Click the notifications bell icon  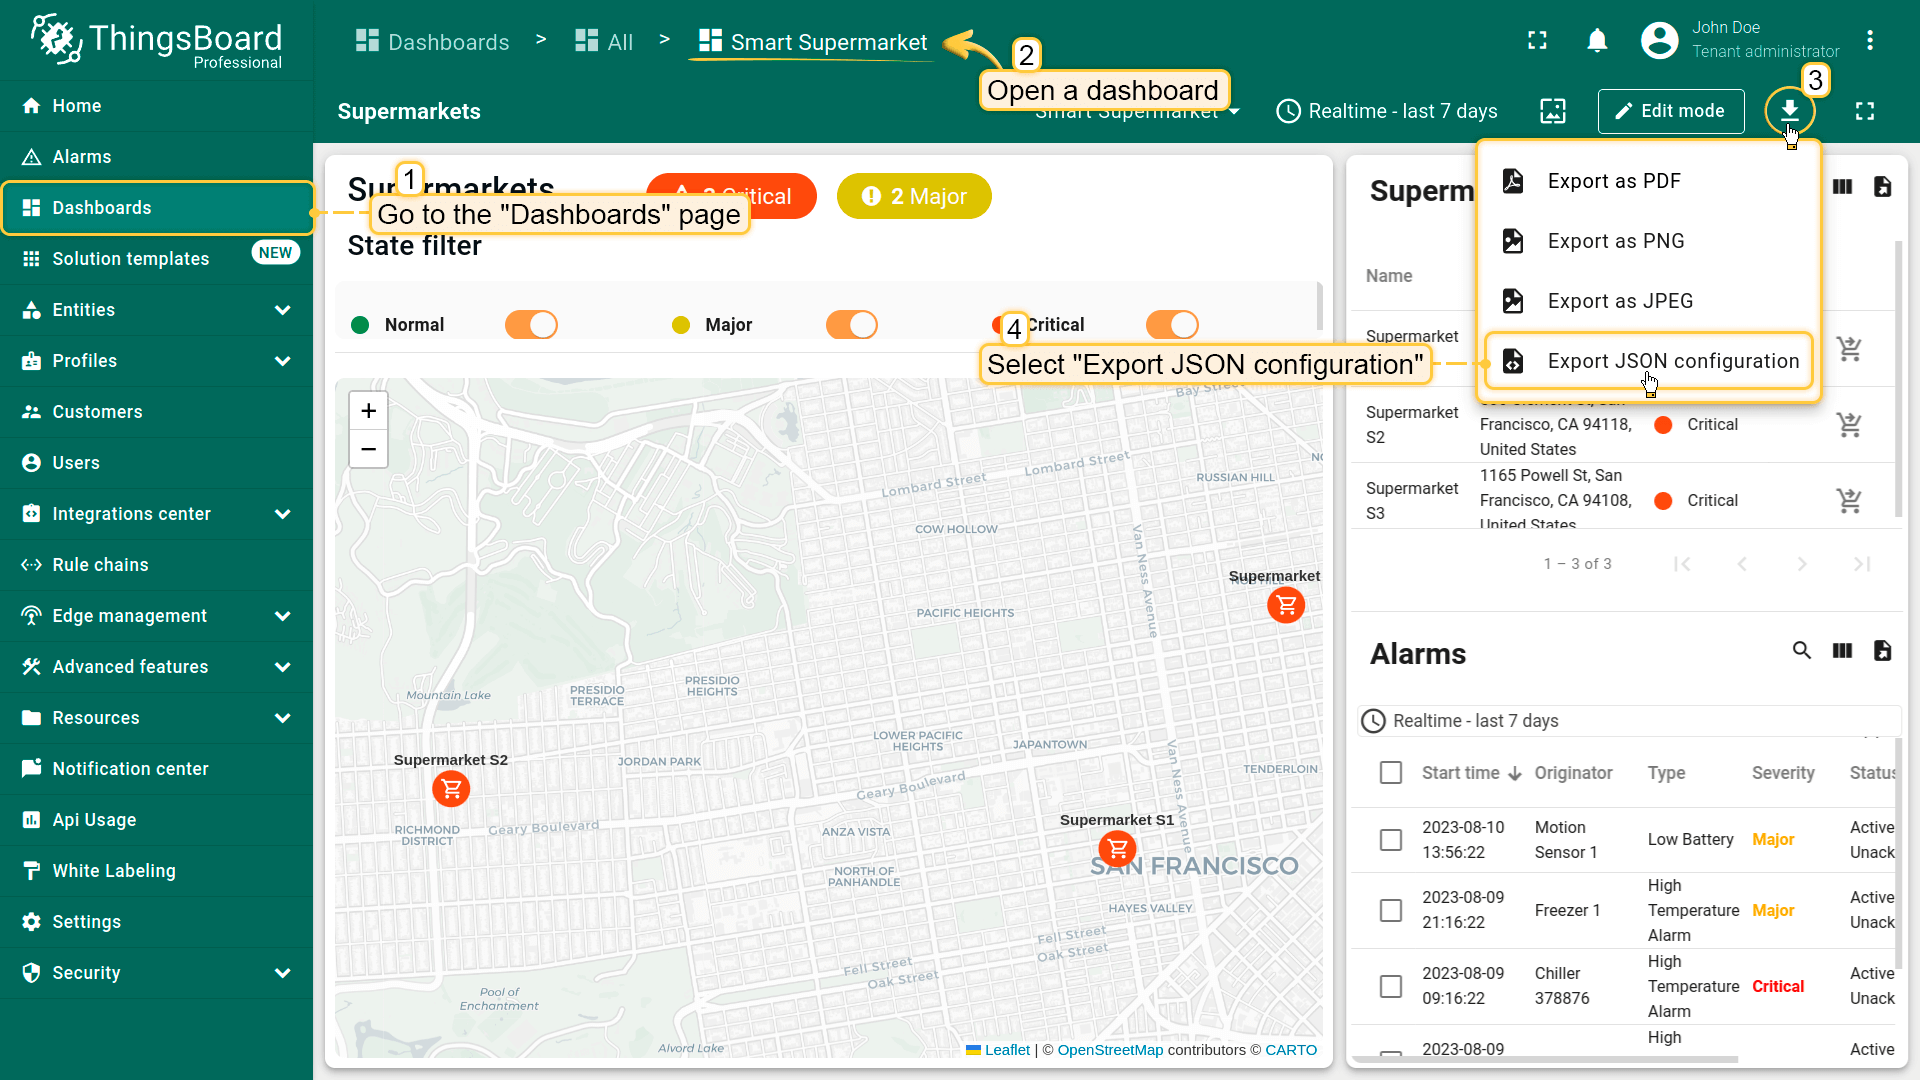pos(1597,41)
